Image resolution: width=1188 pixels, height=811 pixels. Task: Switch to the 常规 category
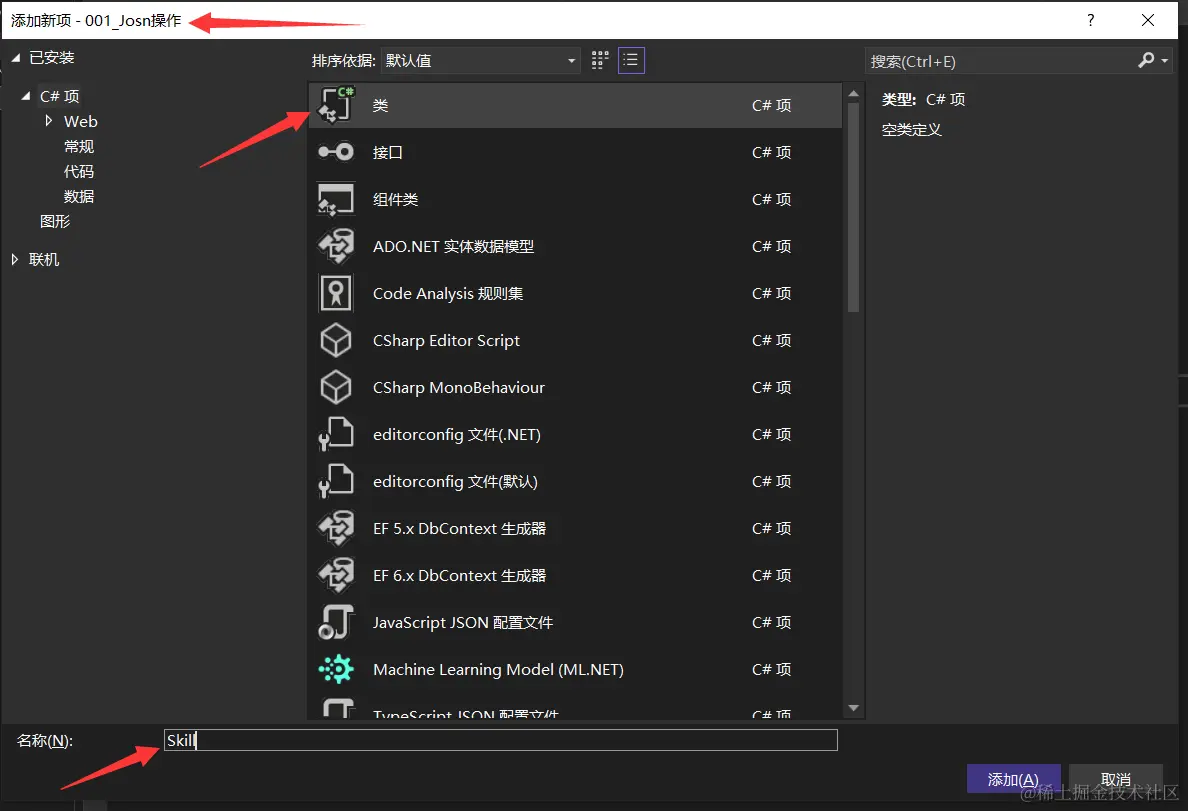click(x=78, y=146)
